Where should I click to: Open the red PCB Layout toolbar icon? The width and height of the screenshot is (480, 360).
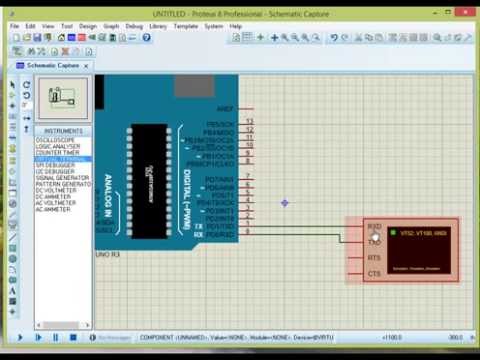(x=82, y=37)
